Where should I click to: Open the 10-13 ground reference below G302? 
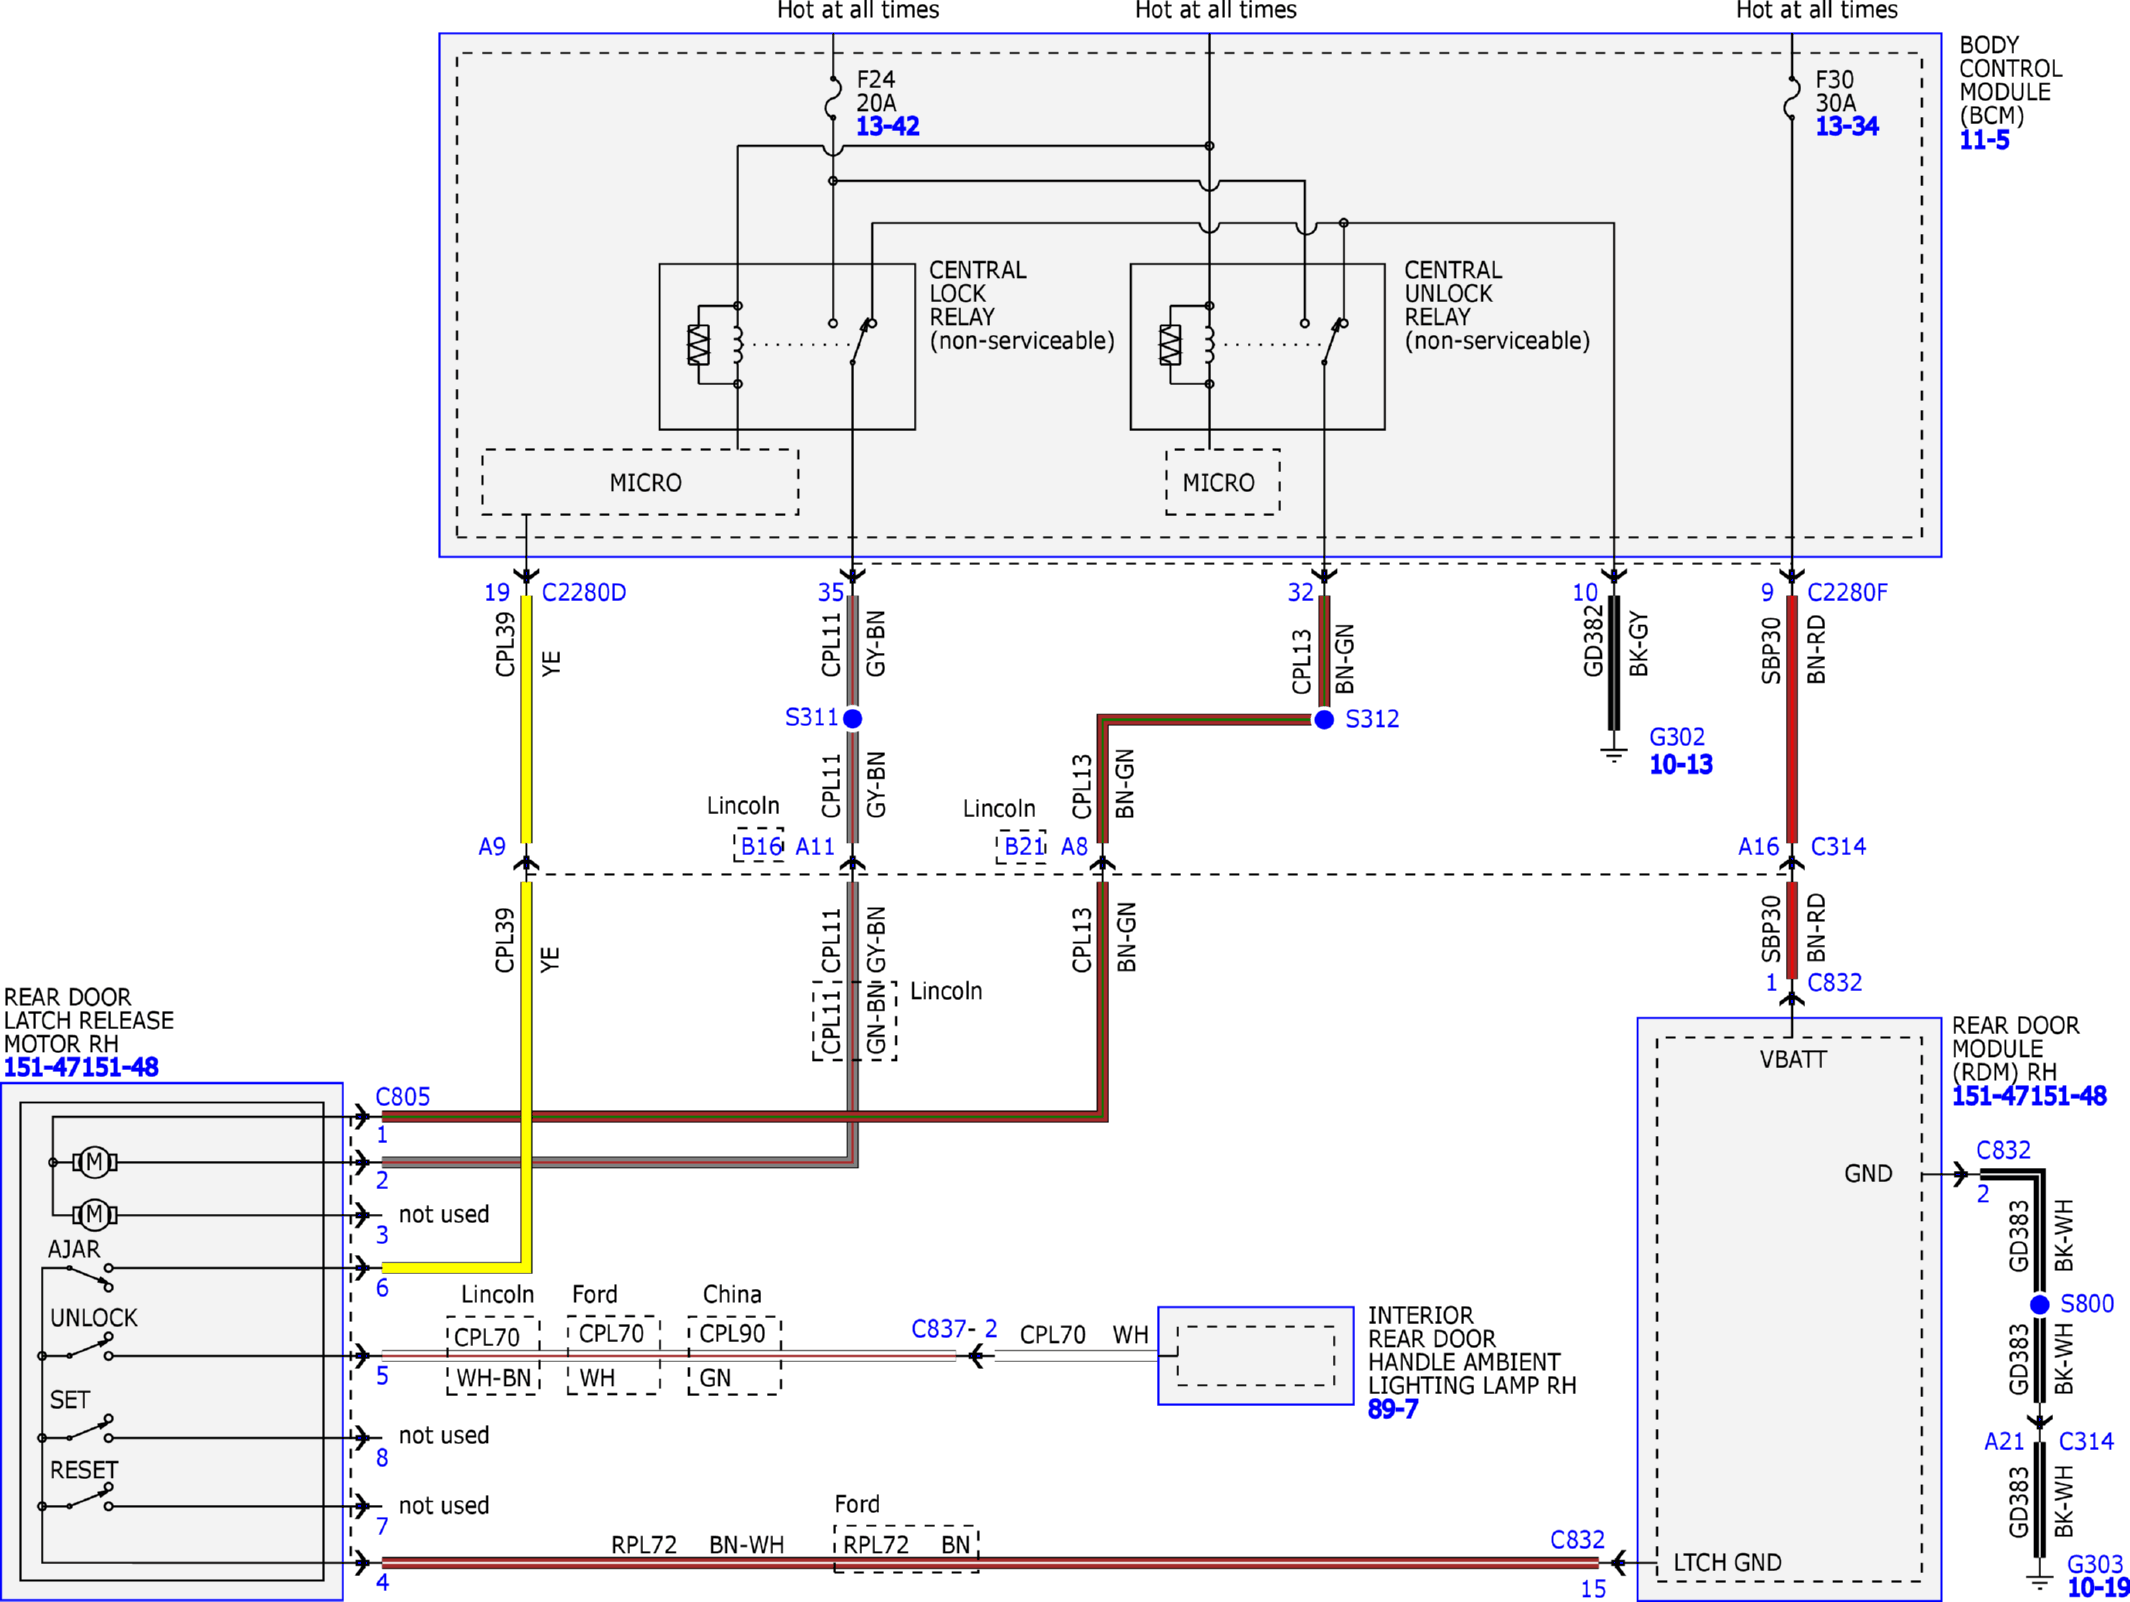[1680, 765]
